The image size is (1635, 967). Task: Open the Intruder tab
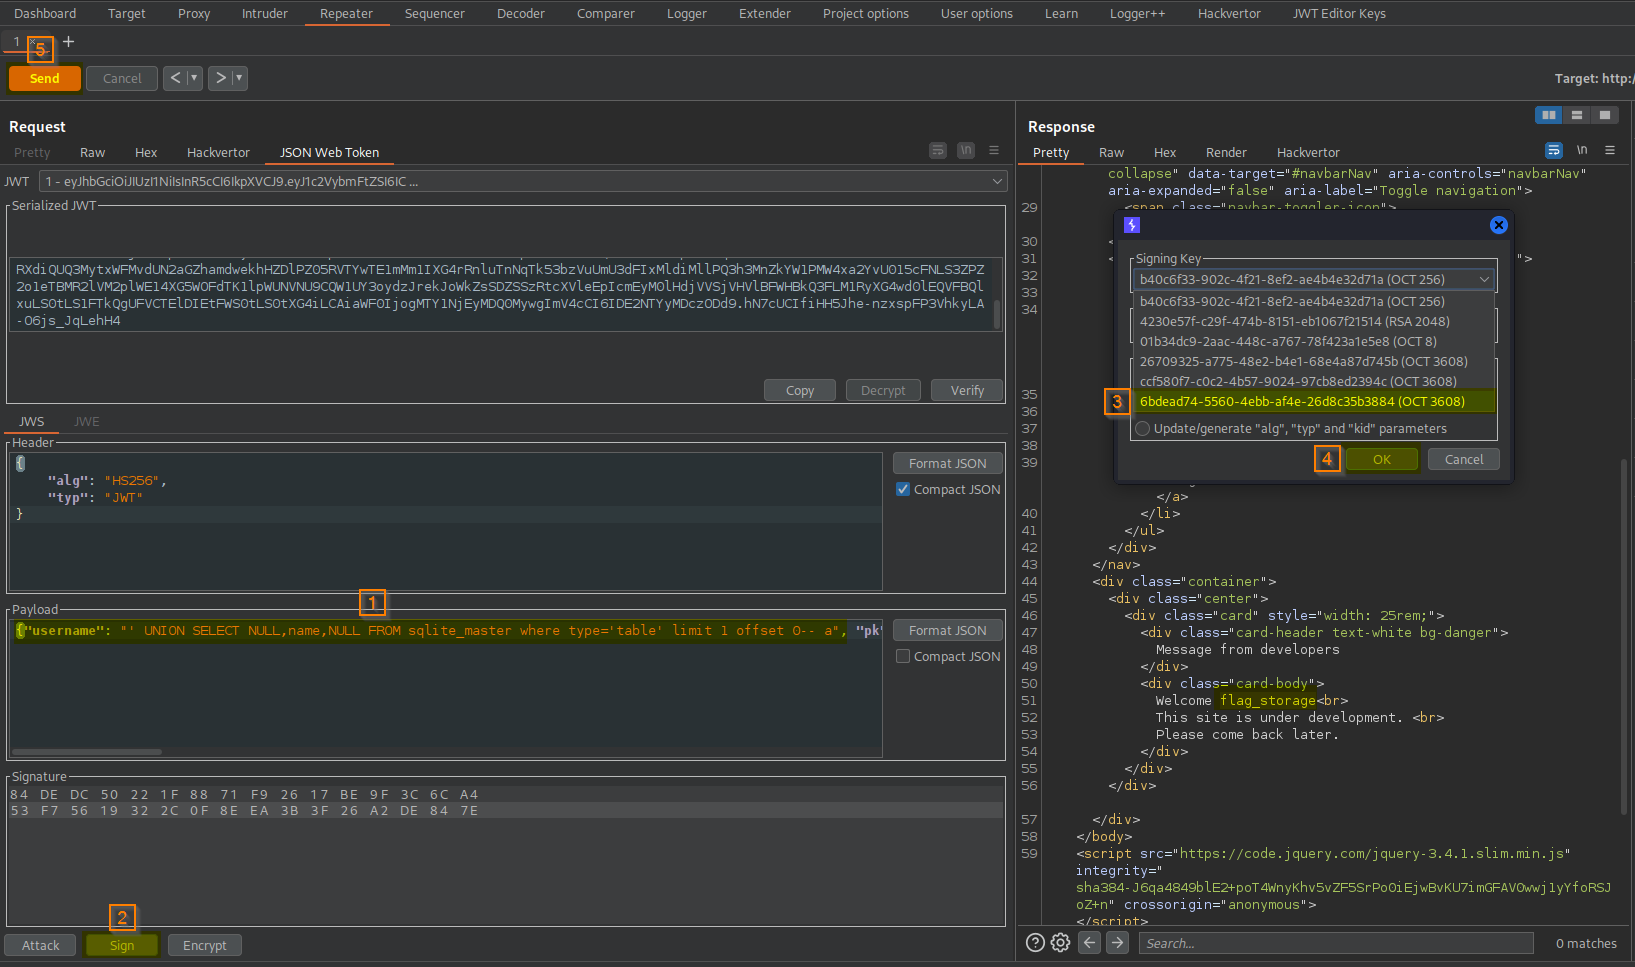pos(265,13)
